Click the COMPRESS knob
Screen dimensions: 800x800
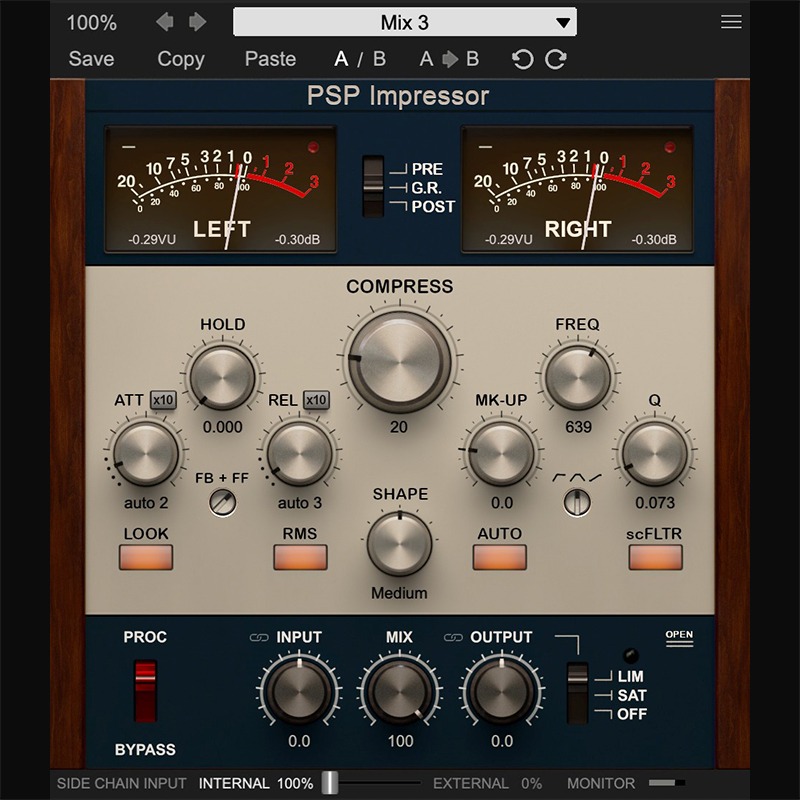[x=399, y=362]
